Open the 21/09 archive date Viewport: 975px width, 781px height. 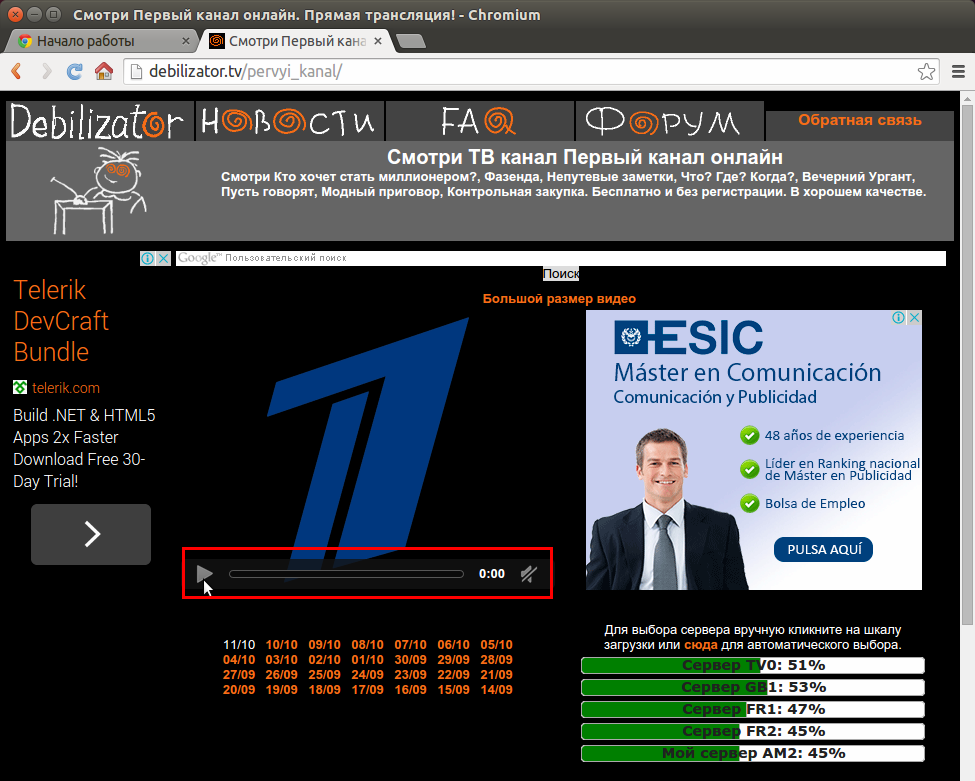(x=496, y=675)
